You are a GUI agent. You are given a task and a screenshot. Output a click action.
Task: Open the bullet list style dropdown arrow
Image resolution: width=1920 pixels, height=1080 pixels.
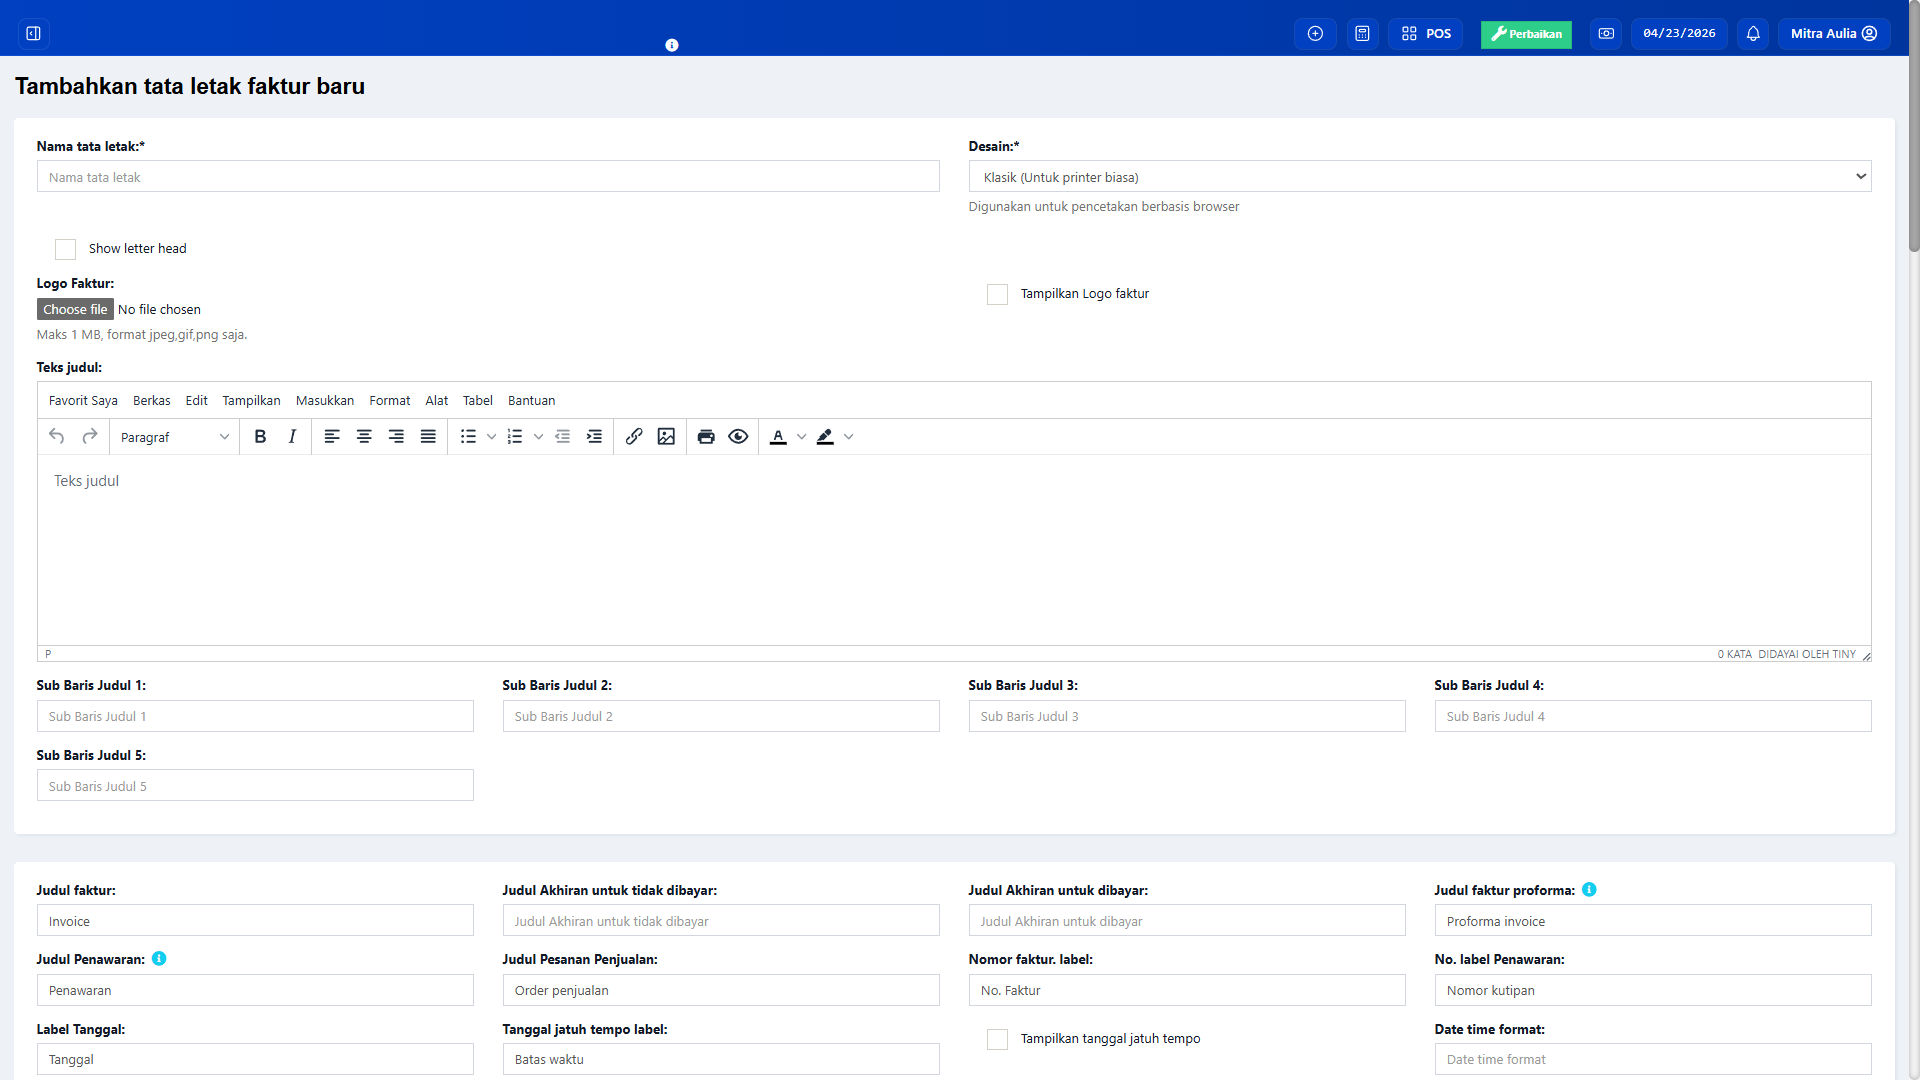coord(491,437)
